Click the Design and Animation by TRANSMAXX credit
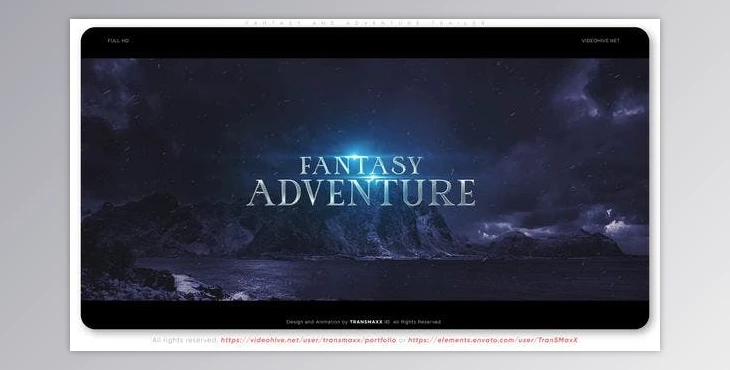This screenshot has height=370, width=730. (363, 322)
